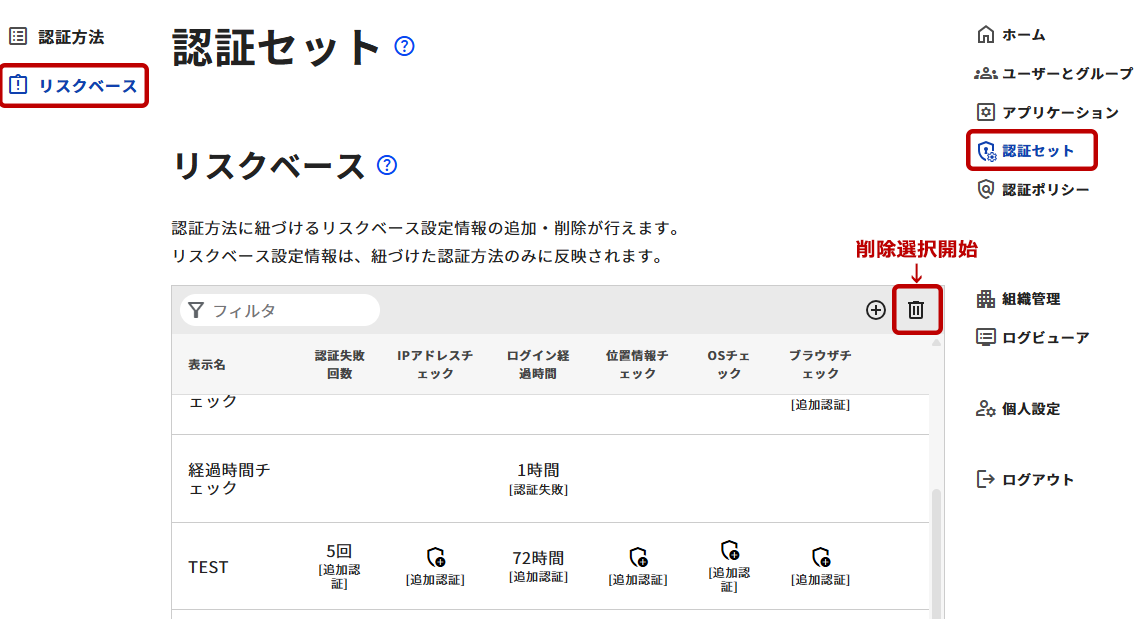Click the trash delete icon in table toolbar

coord(915,310)
